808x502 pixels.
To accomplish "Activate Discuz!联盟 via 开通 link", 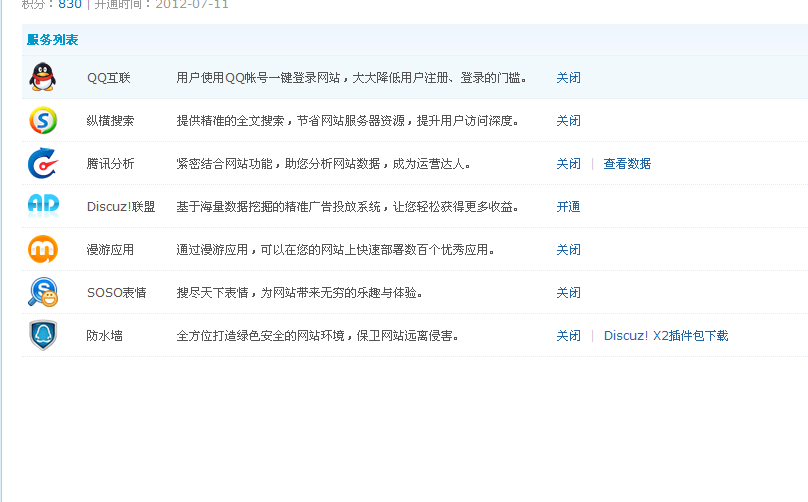I will click(x=568, y=207).
